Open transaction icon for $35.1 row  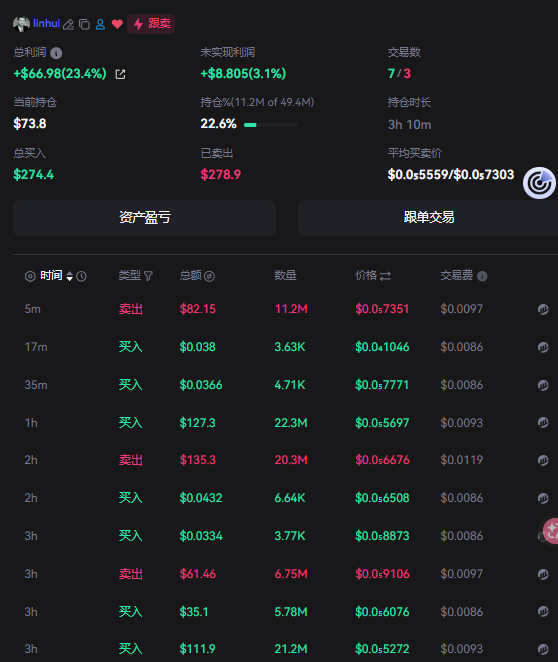pyautogui.click(x=543, y=612)
